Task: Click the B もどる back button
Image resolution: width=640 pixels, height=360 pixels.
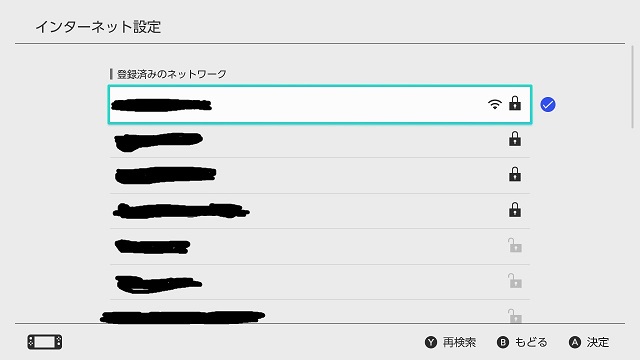Action: [x=522, y=342]
